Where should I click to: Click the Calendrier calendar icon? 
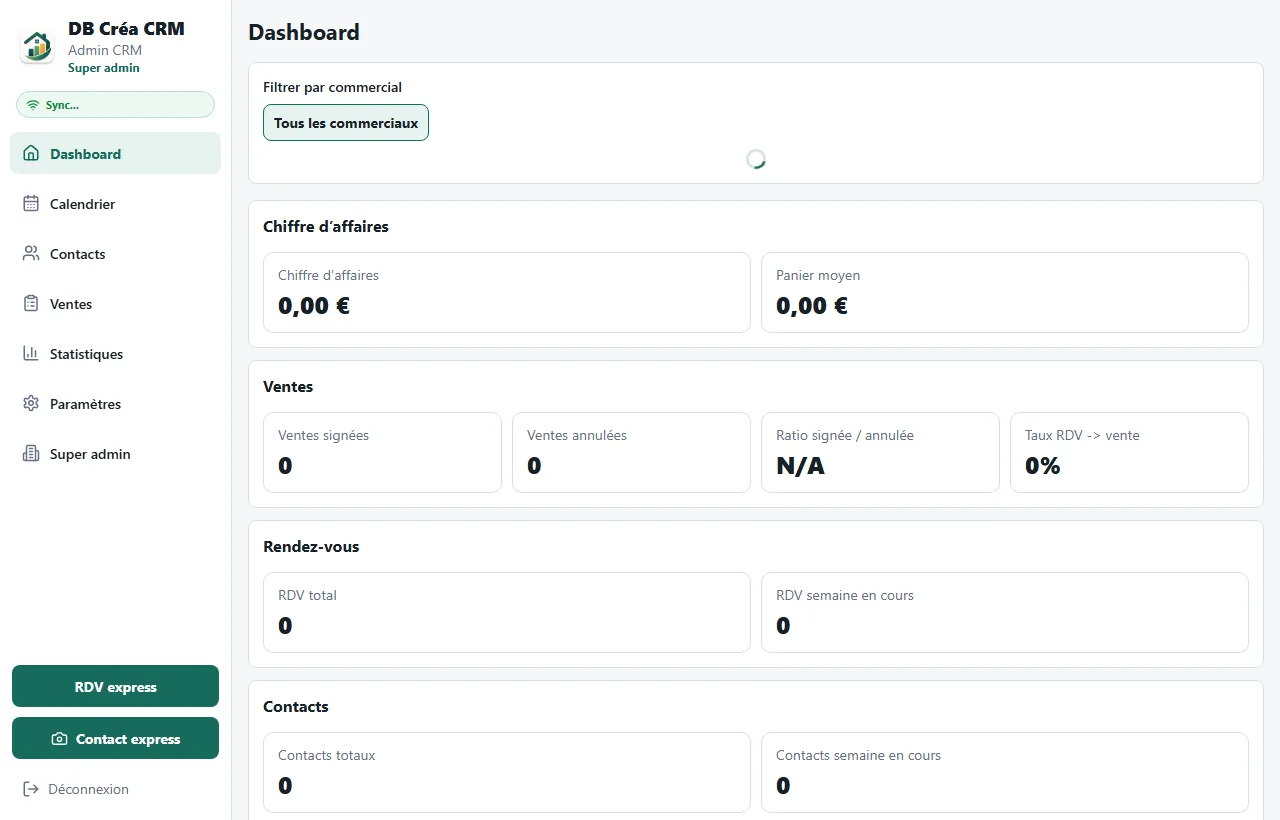[x=31, y=204]
